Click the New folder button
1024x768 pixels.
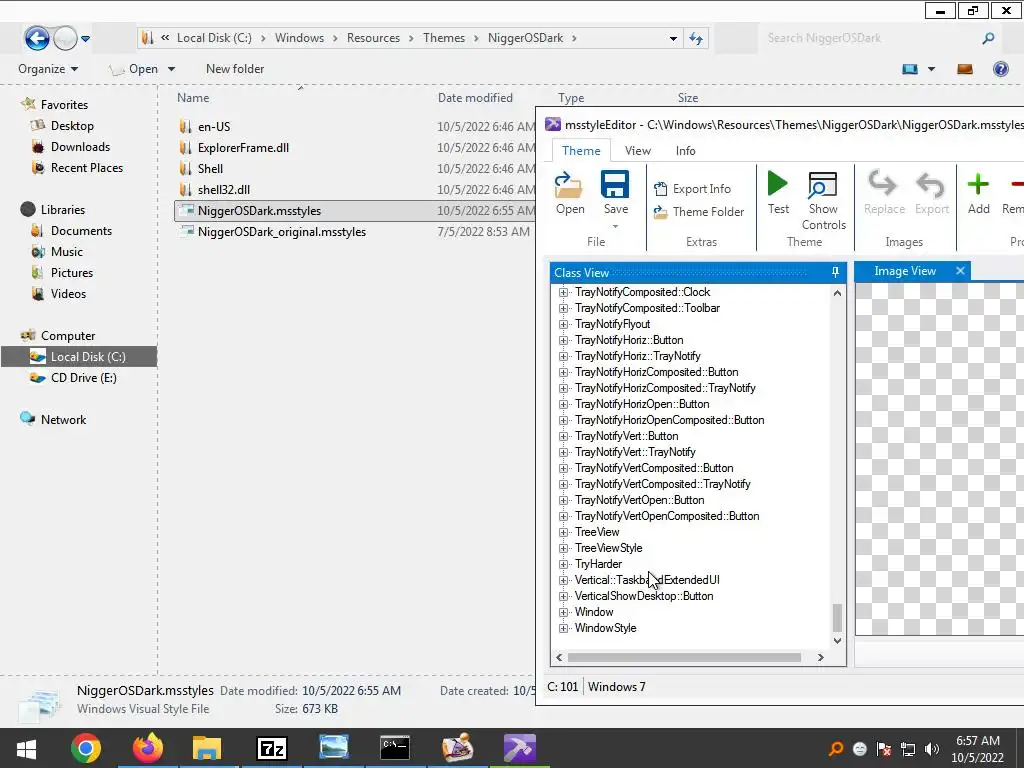234,69
